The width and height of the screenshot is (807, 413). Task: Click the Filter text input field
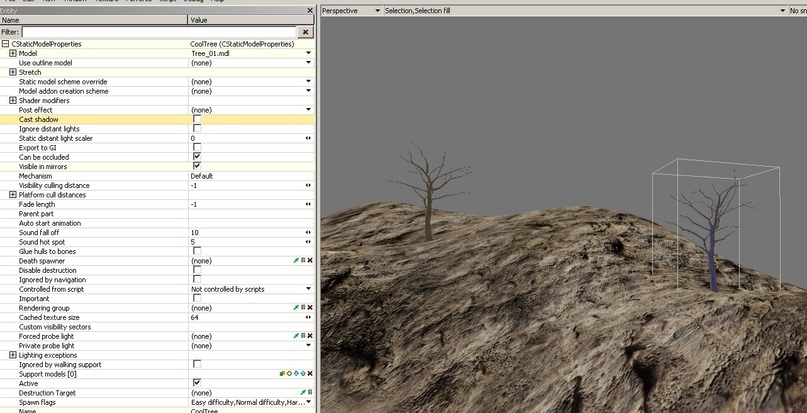coord(159,32)
